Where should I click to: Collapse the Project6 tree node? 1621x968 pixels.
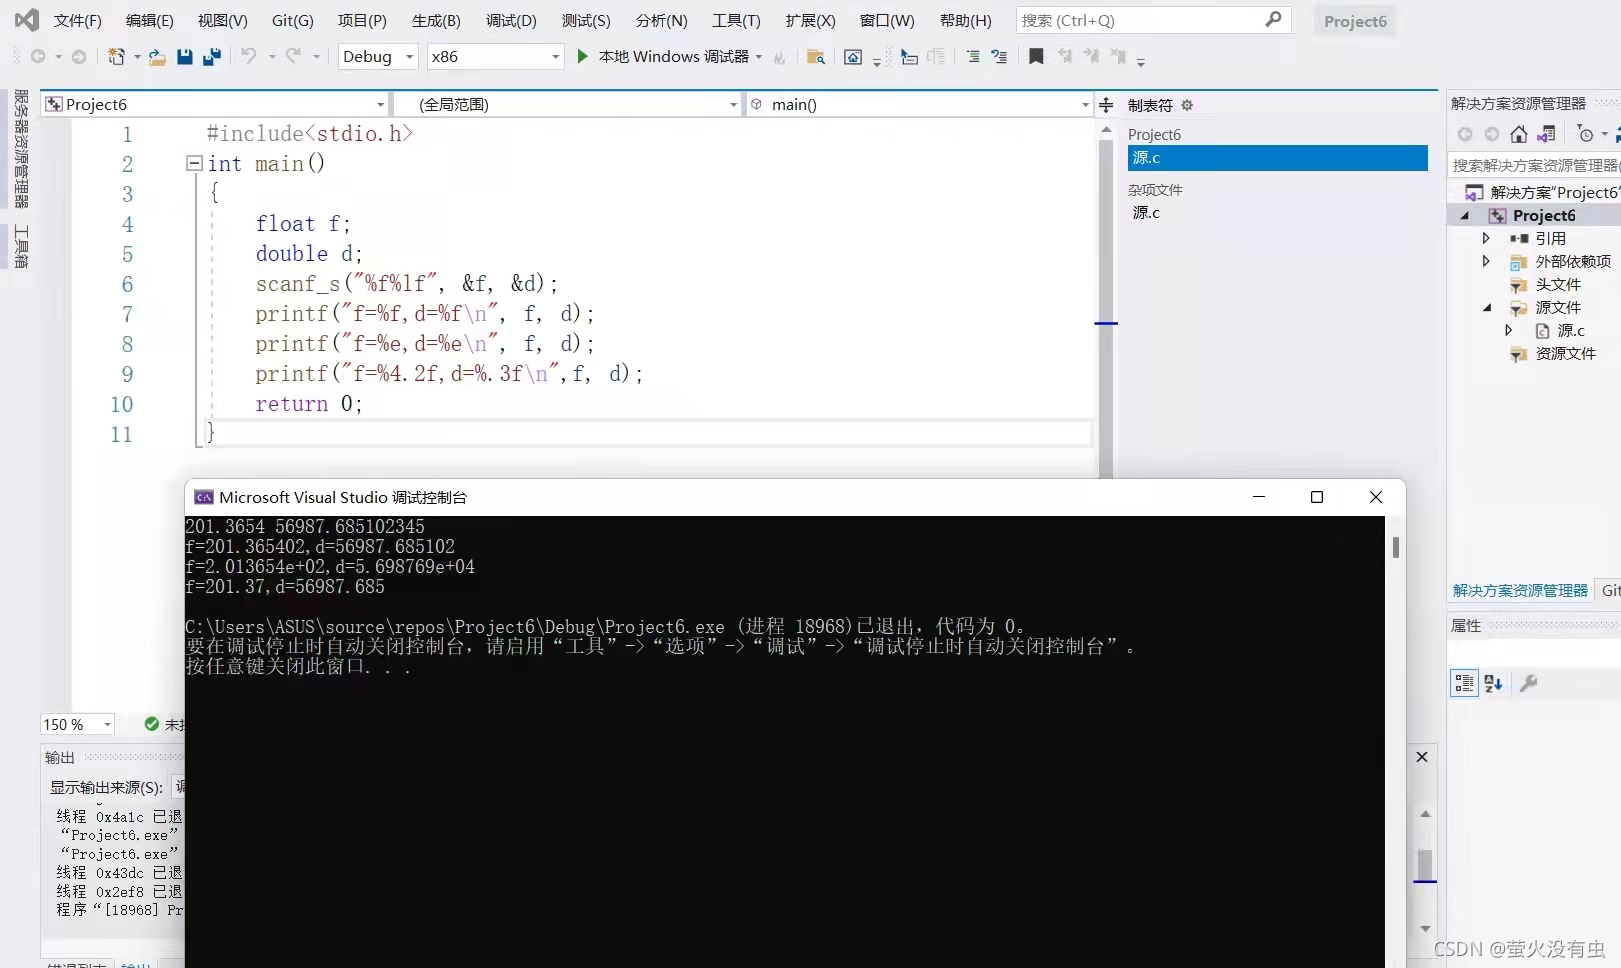click(1465, 216)
